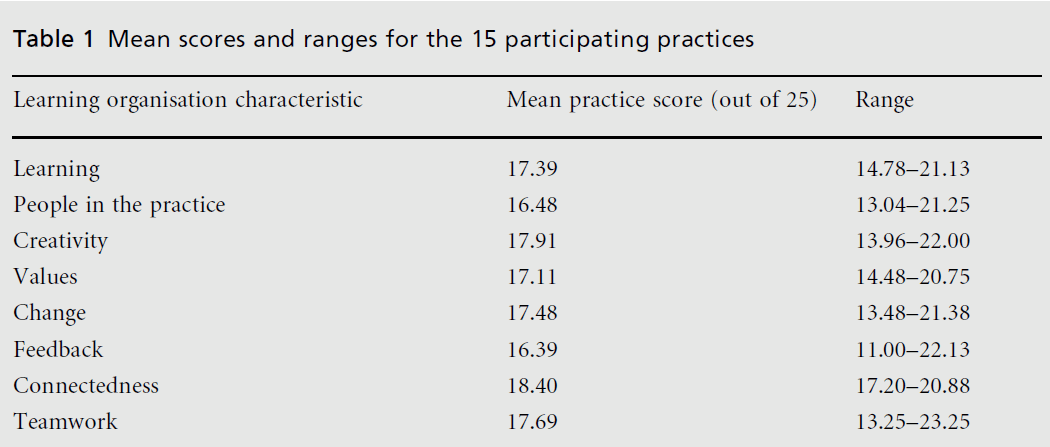Screen dimensions: 1050x447
Task: Click the 'Mean practice score (out of 25)' header
Action: 662,100
